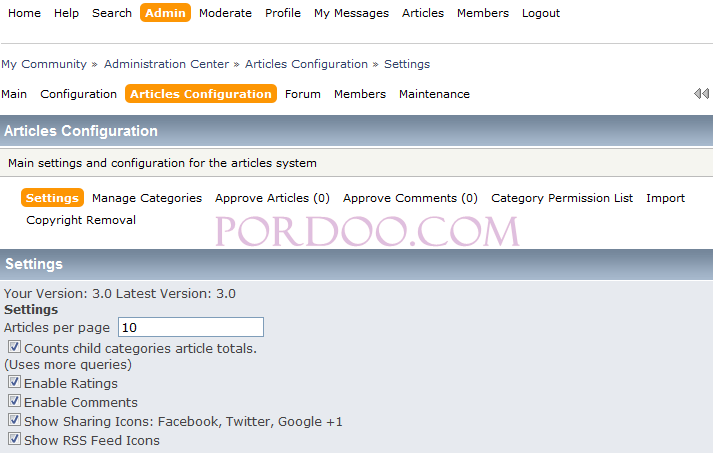Switch to the Main admin tab
Image resolution: width=713 pixels, height=453 pixels.
[14, 94]
